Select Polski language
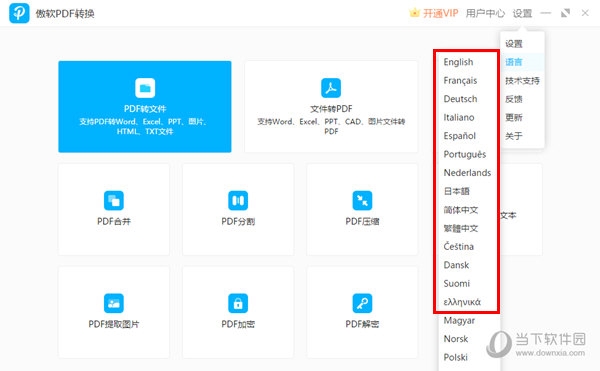Viewport: 600px width, 371px height. (455, 357)
